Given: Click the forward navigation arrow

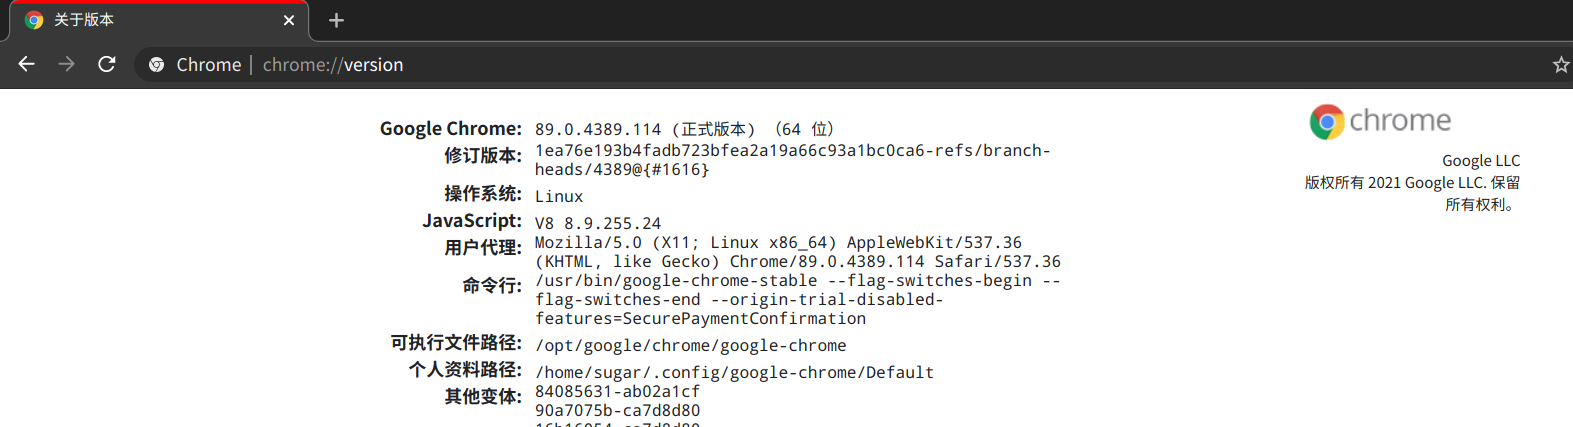Looking at the screenshot, I should [67, 64].
